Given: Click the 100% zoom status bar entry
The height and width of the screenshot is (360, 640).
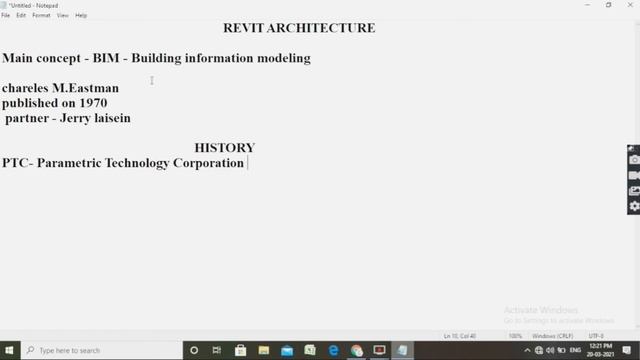Looking at the screenshot, I should point(515,336).
